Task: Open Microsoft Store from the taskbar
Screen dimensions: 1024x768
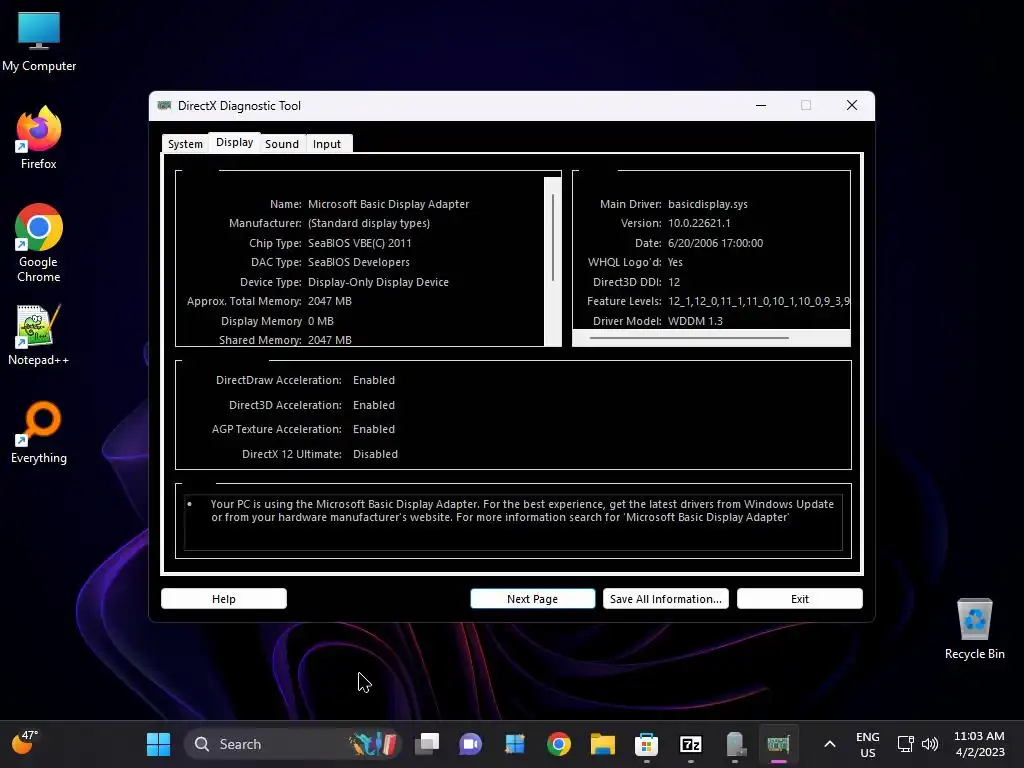Action: [x=647, y=744]
